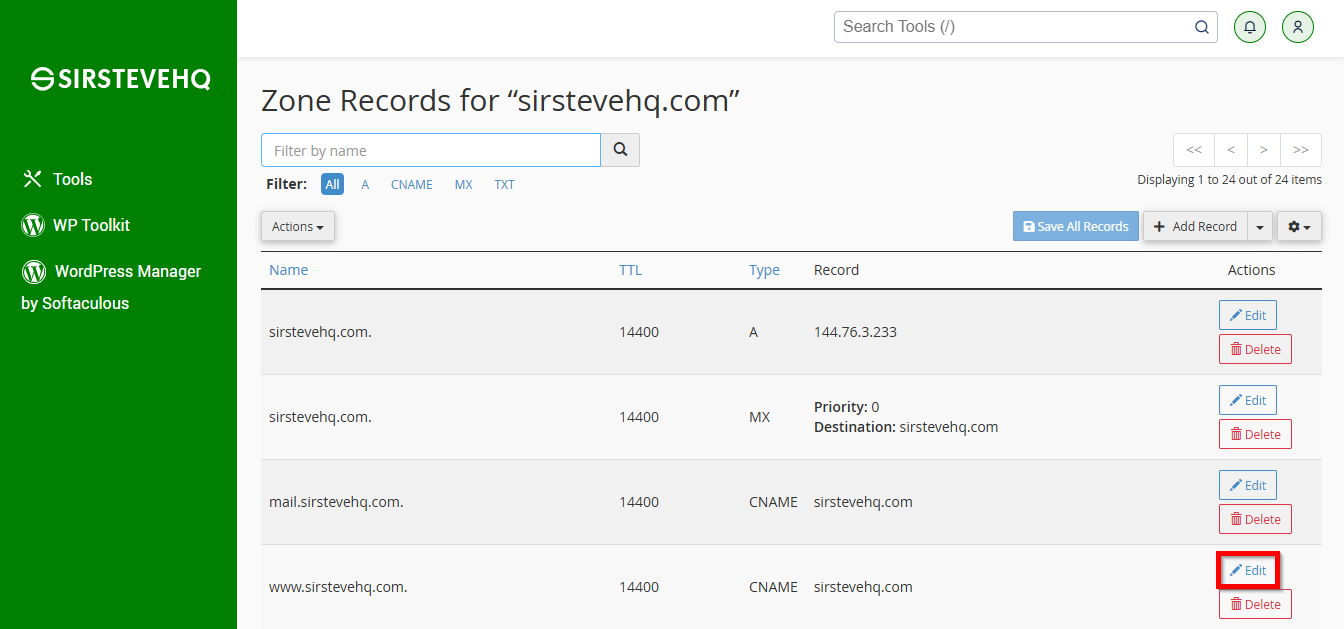Viewport: 1344px width, 629px height.
Task: Open Tools in the sidebar
Action: [57, 179]
